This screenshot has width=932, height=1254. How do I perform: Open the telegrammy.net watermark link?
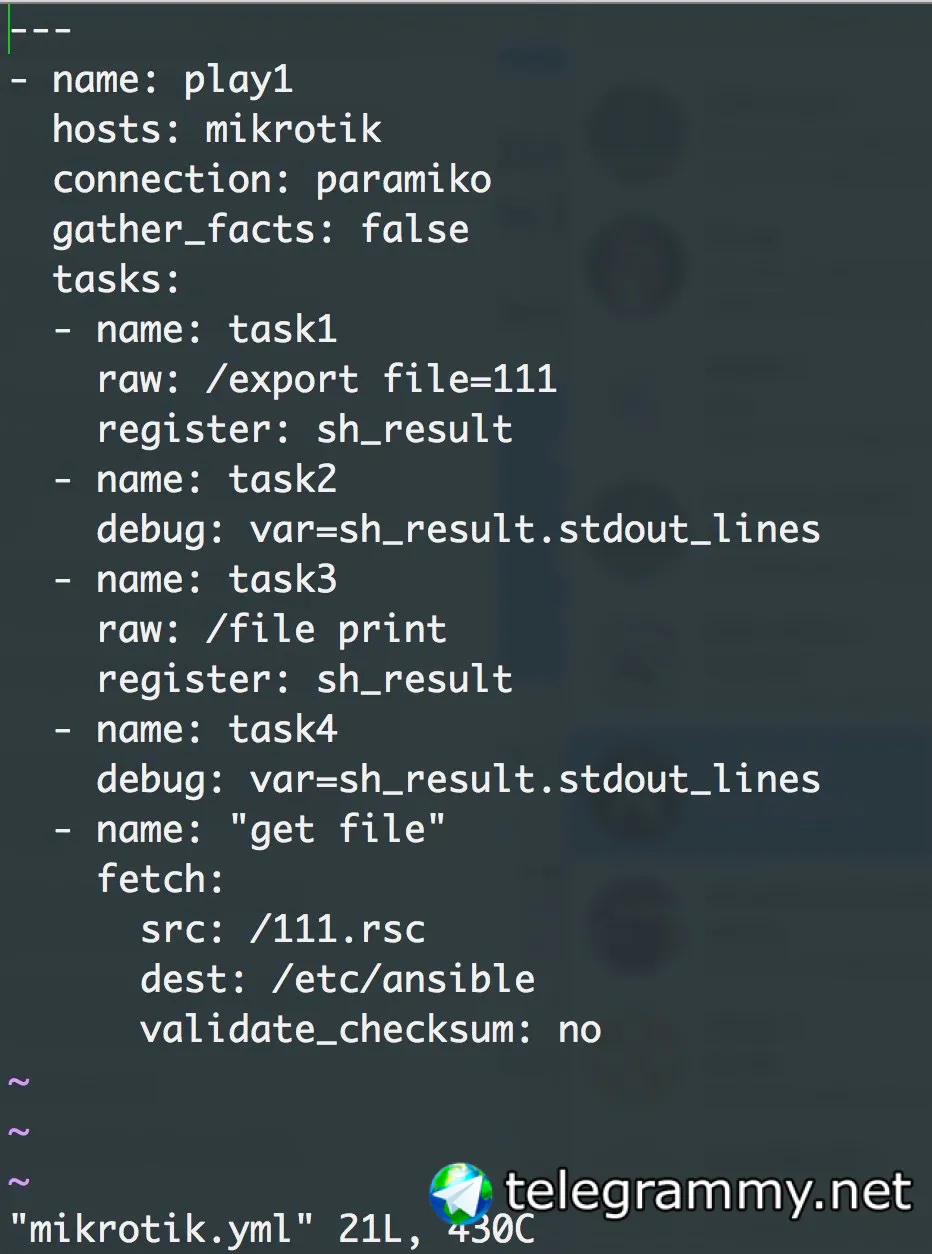(x=708, y=1192)
